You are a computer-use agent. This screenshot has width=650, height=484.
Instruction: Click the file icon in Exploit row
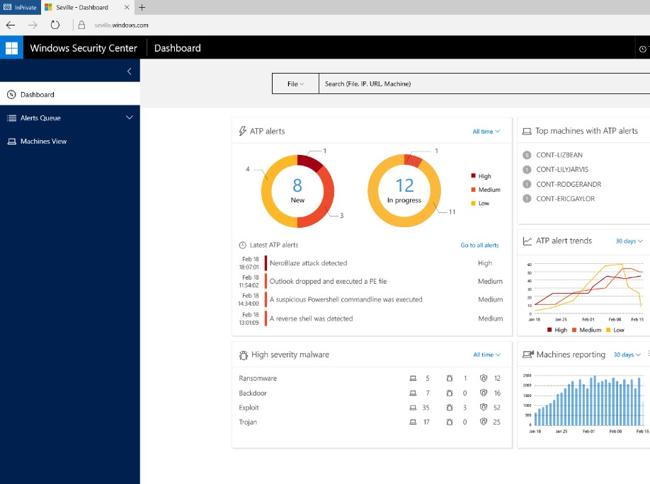[x=449, y=408]
